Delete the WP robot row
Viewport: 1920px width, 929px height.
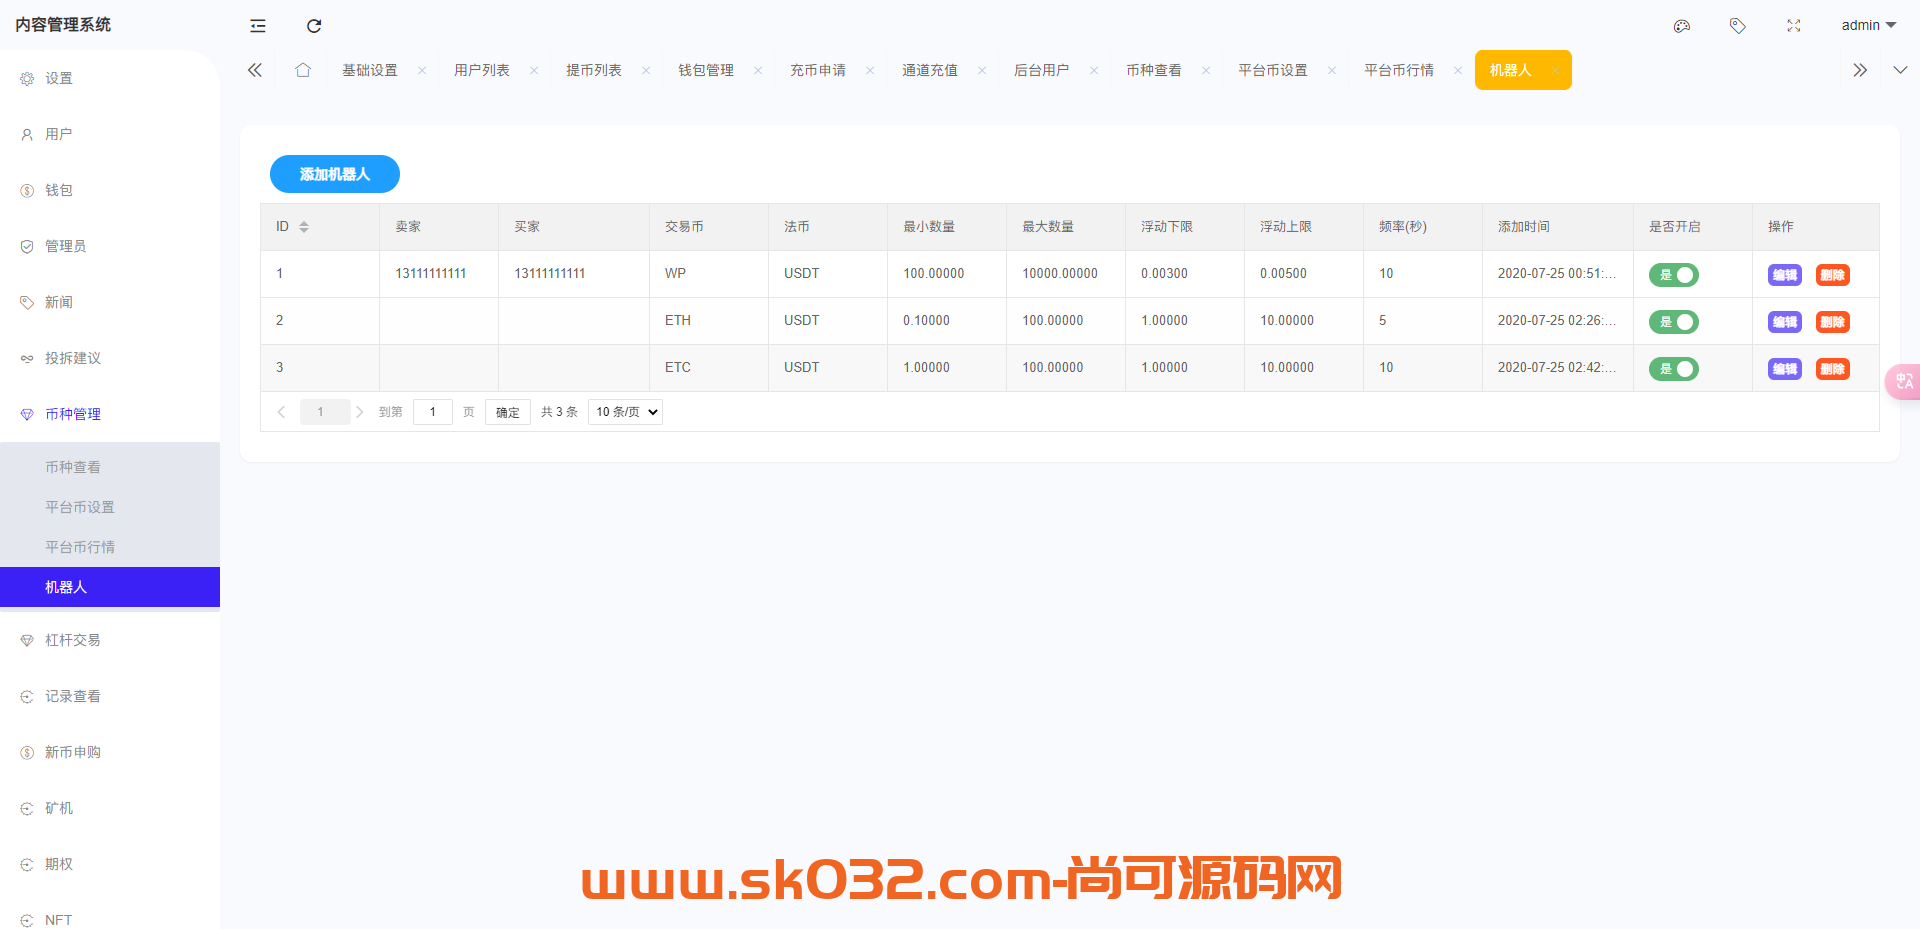tap(1833, 275)
